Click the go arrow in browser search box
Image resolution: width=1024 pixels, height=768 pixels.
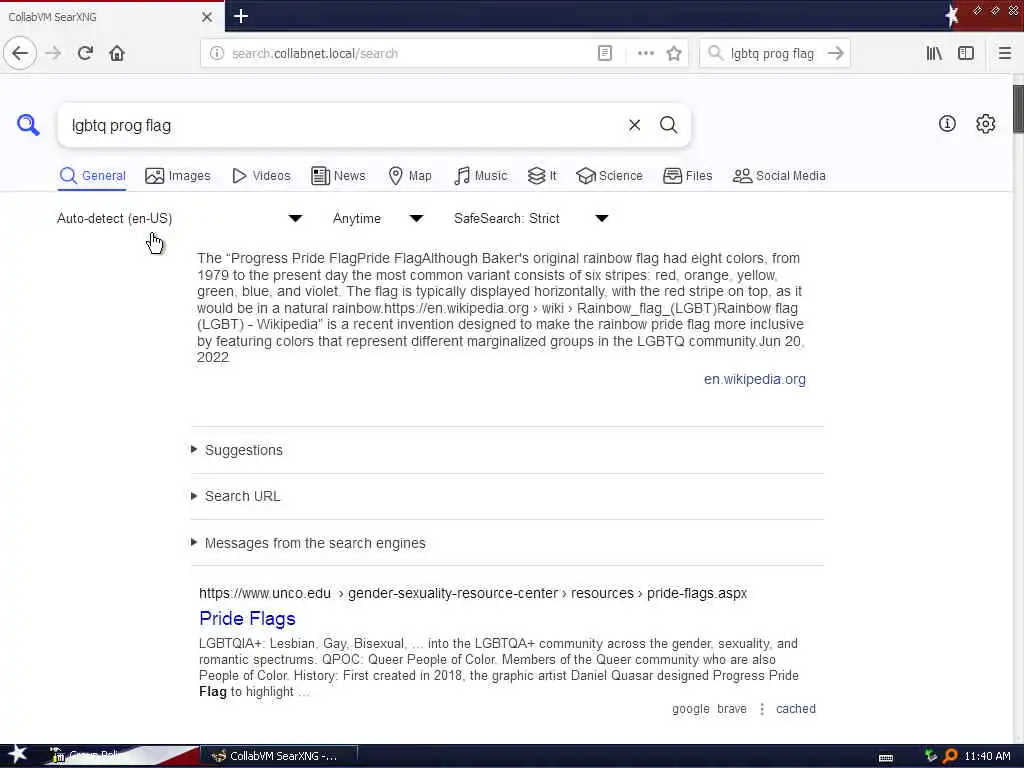(835, 54)
